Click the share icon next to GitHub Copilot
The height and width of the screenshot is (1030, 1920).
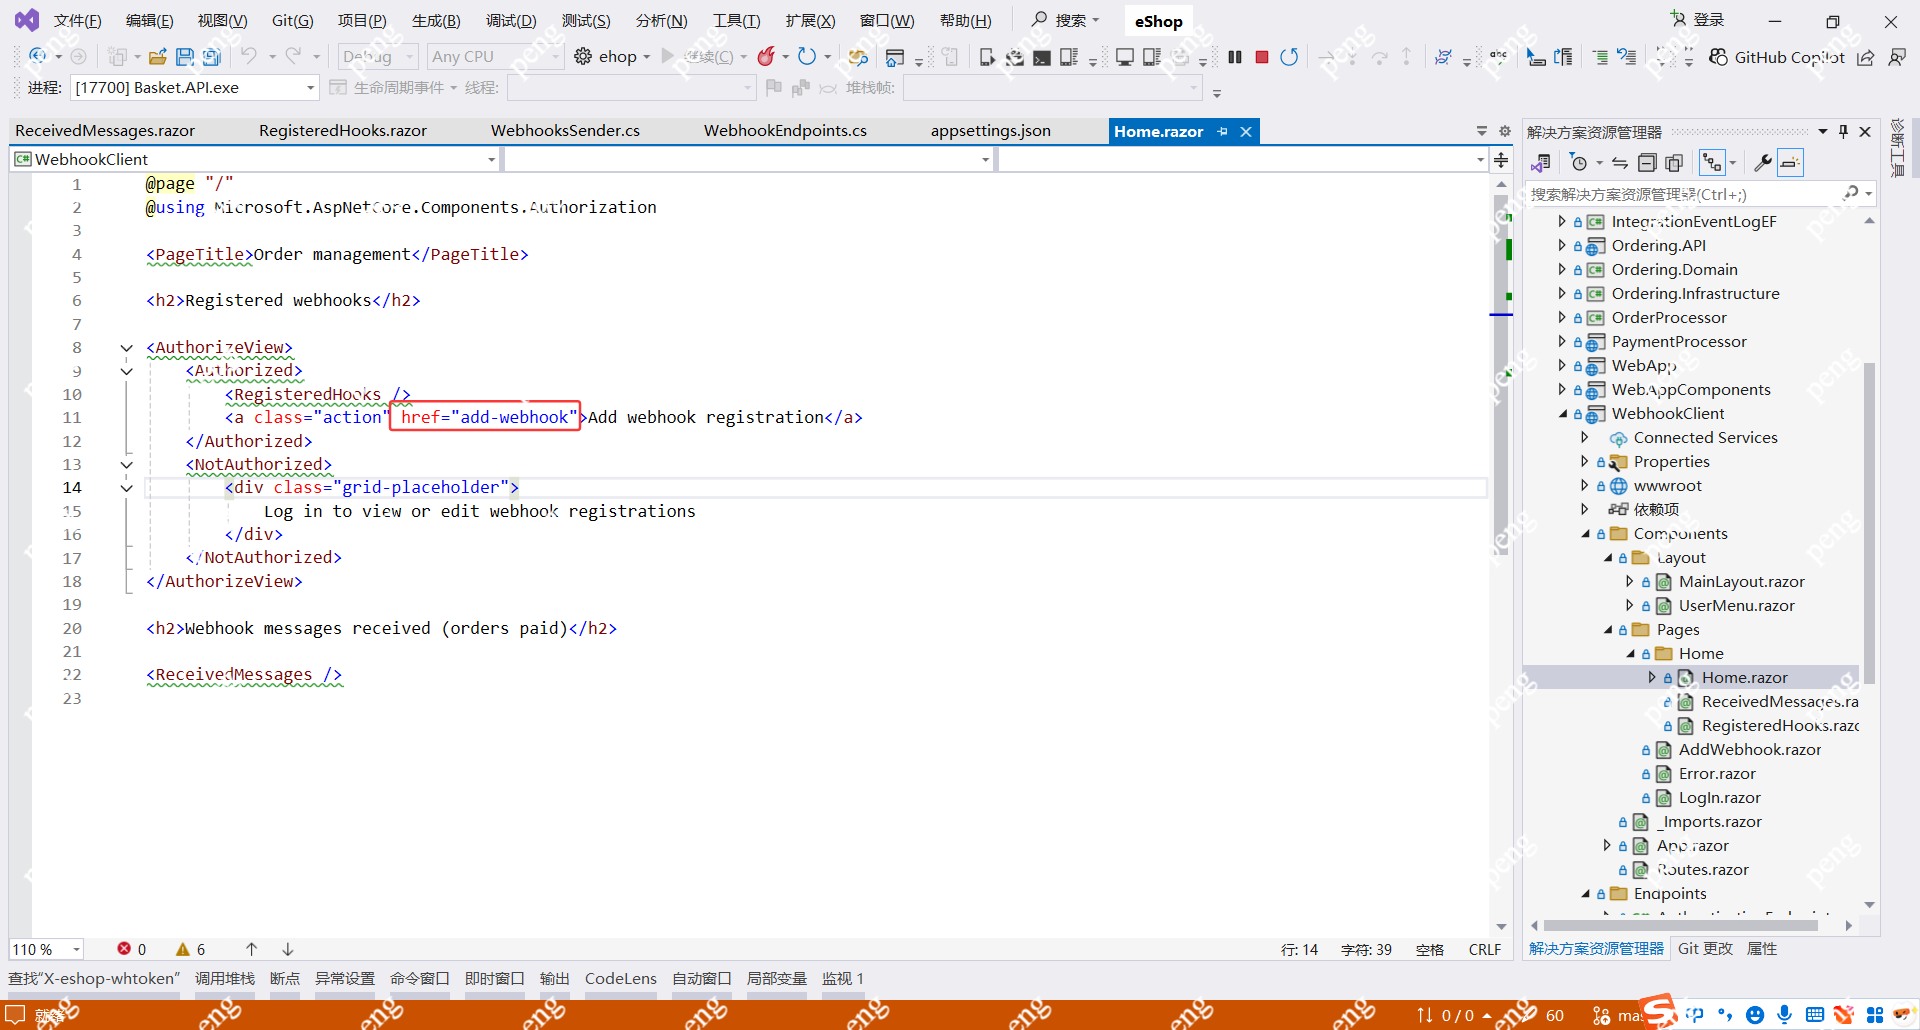click(1866, 57)
